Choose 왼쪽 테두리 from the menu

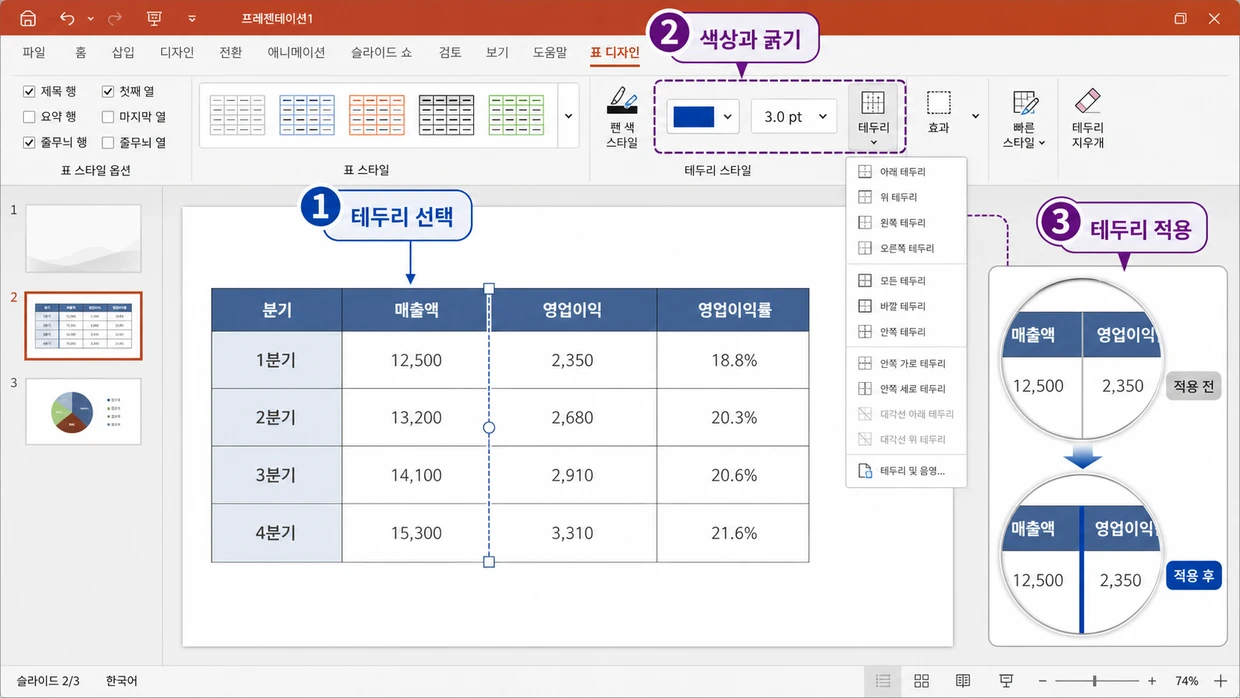point(906,223)
